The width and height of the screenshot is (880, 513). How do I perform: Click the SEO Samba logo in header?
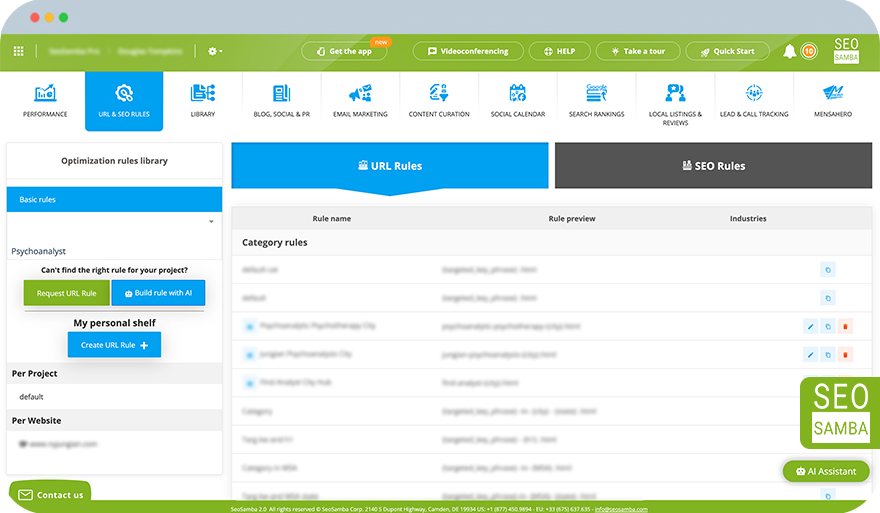tap(846, 51)
